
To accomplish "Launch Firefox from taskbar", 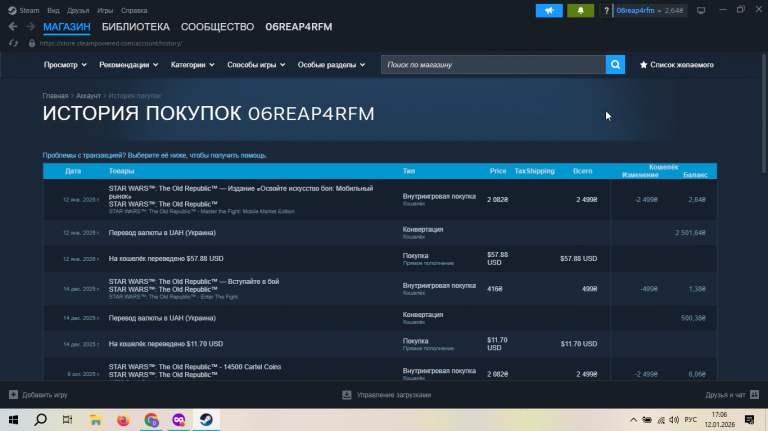I will click(x=123, y=420).
